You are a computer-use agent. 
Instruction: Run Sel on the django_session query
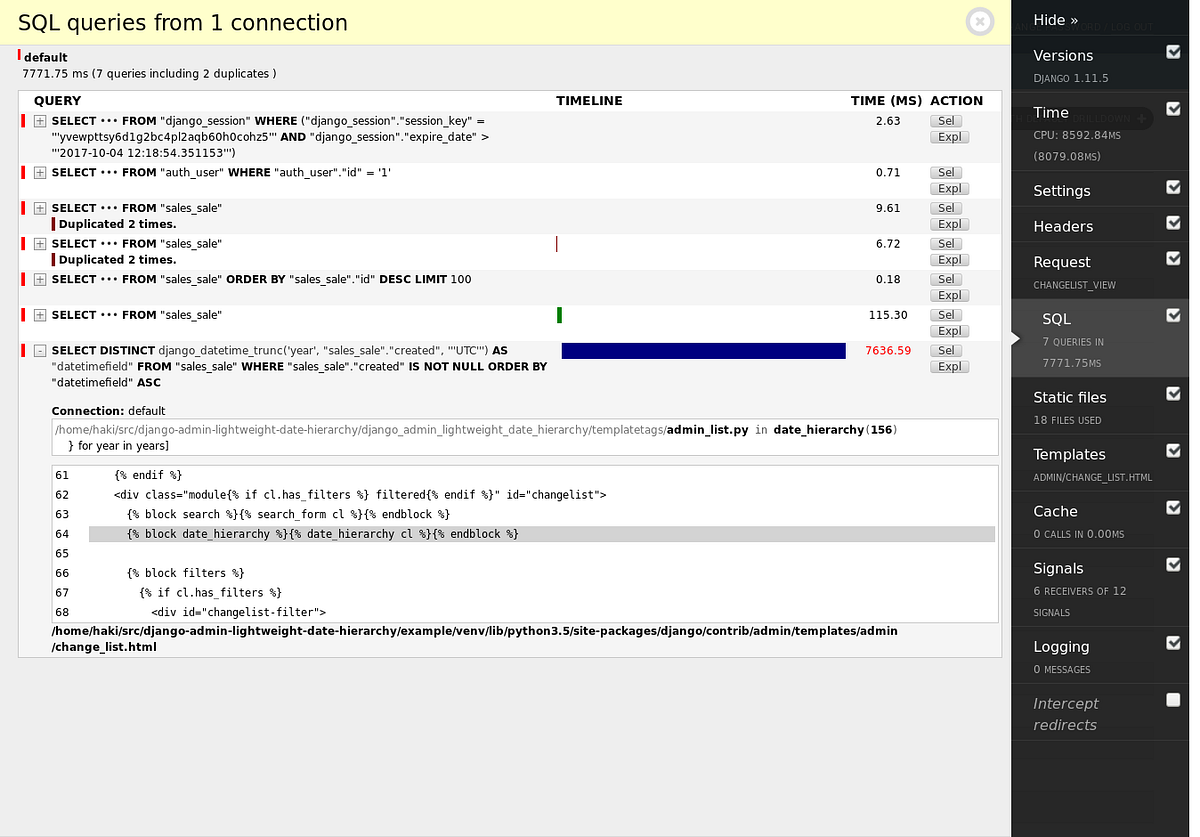(946, 120)
